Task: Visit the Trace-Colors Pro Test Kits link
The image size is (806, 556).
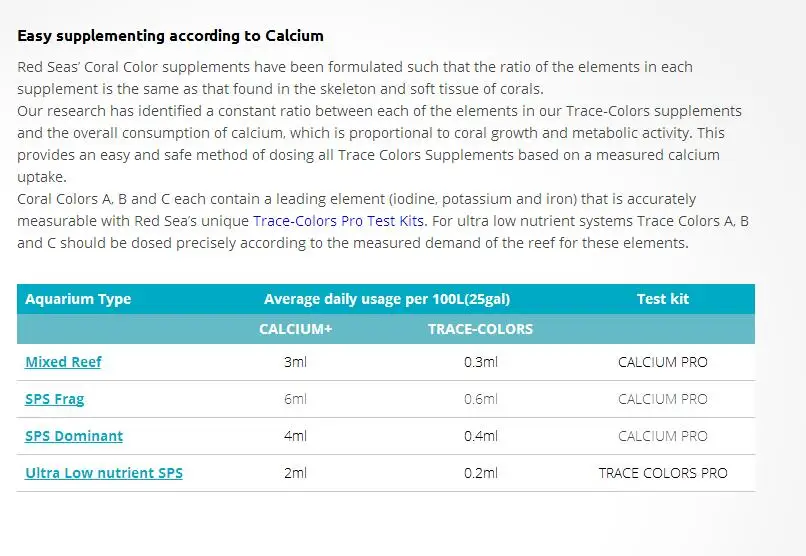Action: [x=338, y=221]
